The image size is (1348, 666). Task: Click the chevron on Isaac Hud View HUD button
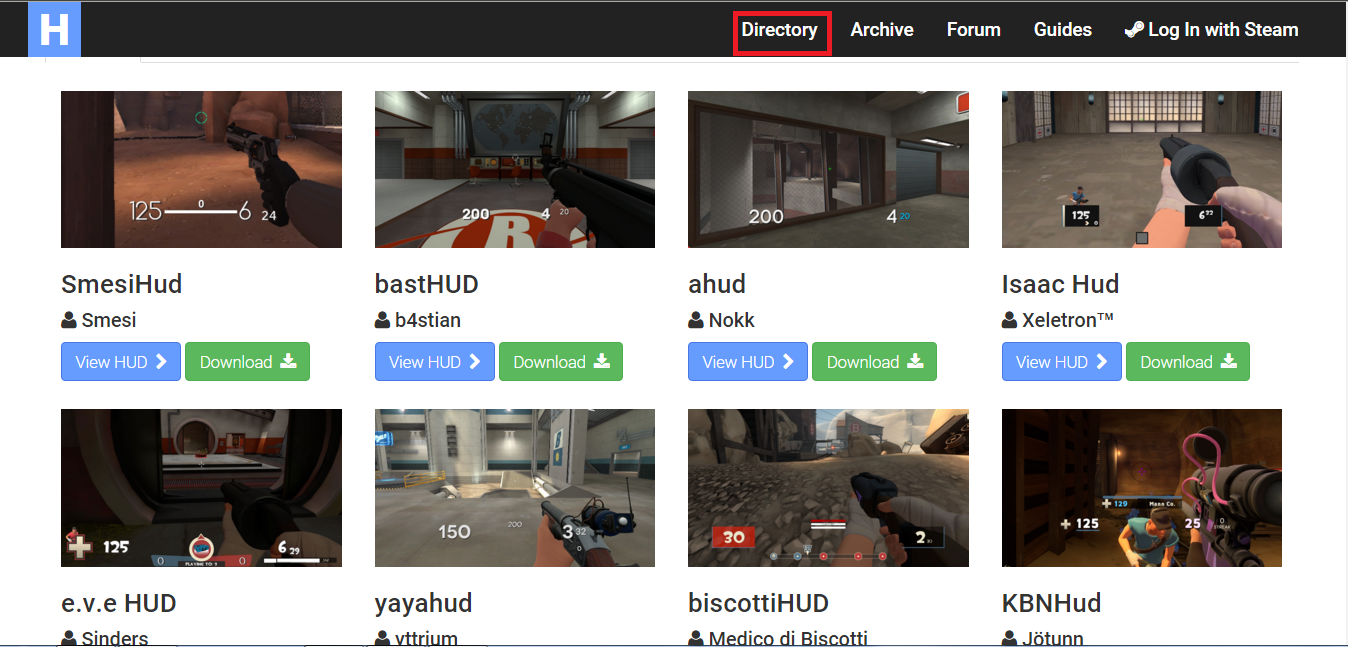click(x=1102, y=362)
